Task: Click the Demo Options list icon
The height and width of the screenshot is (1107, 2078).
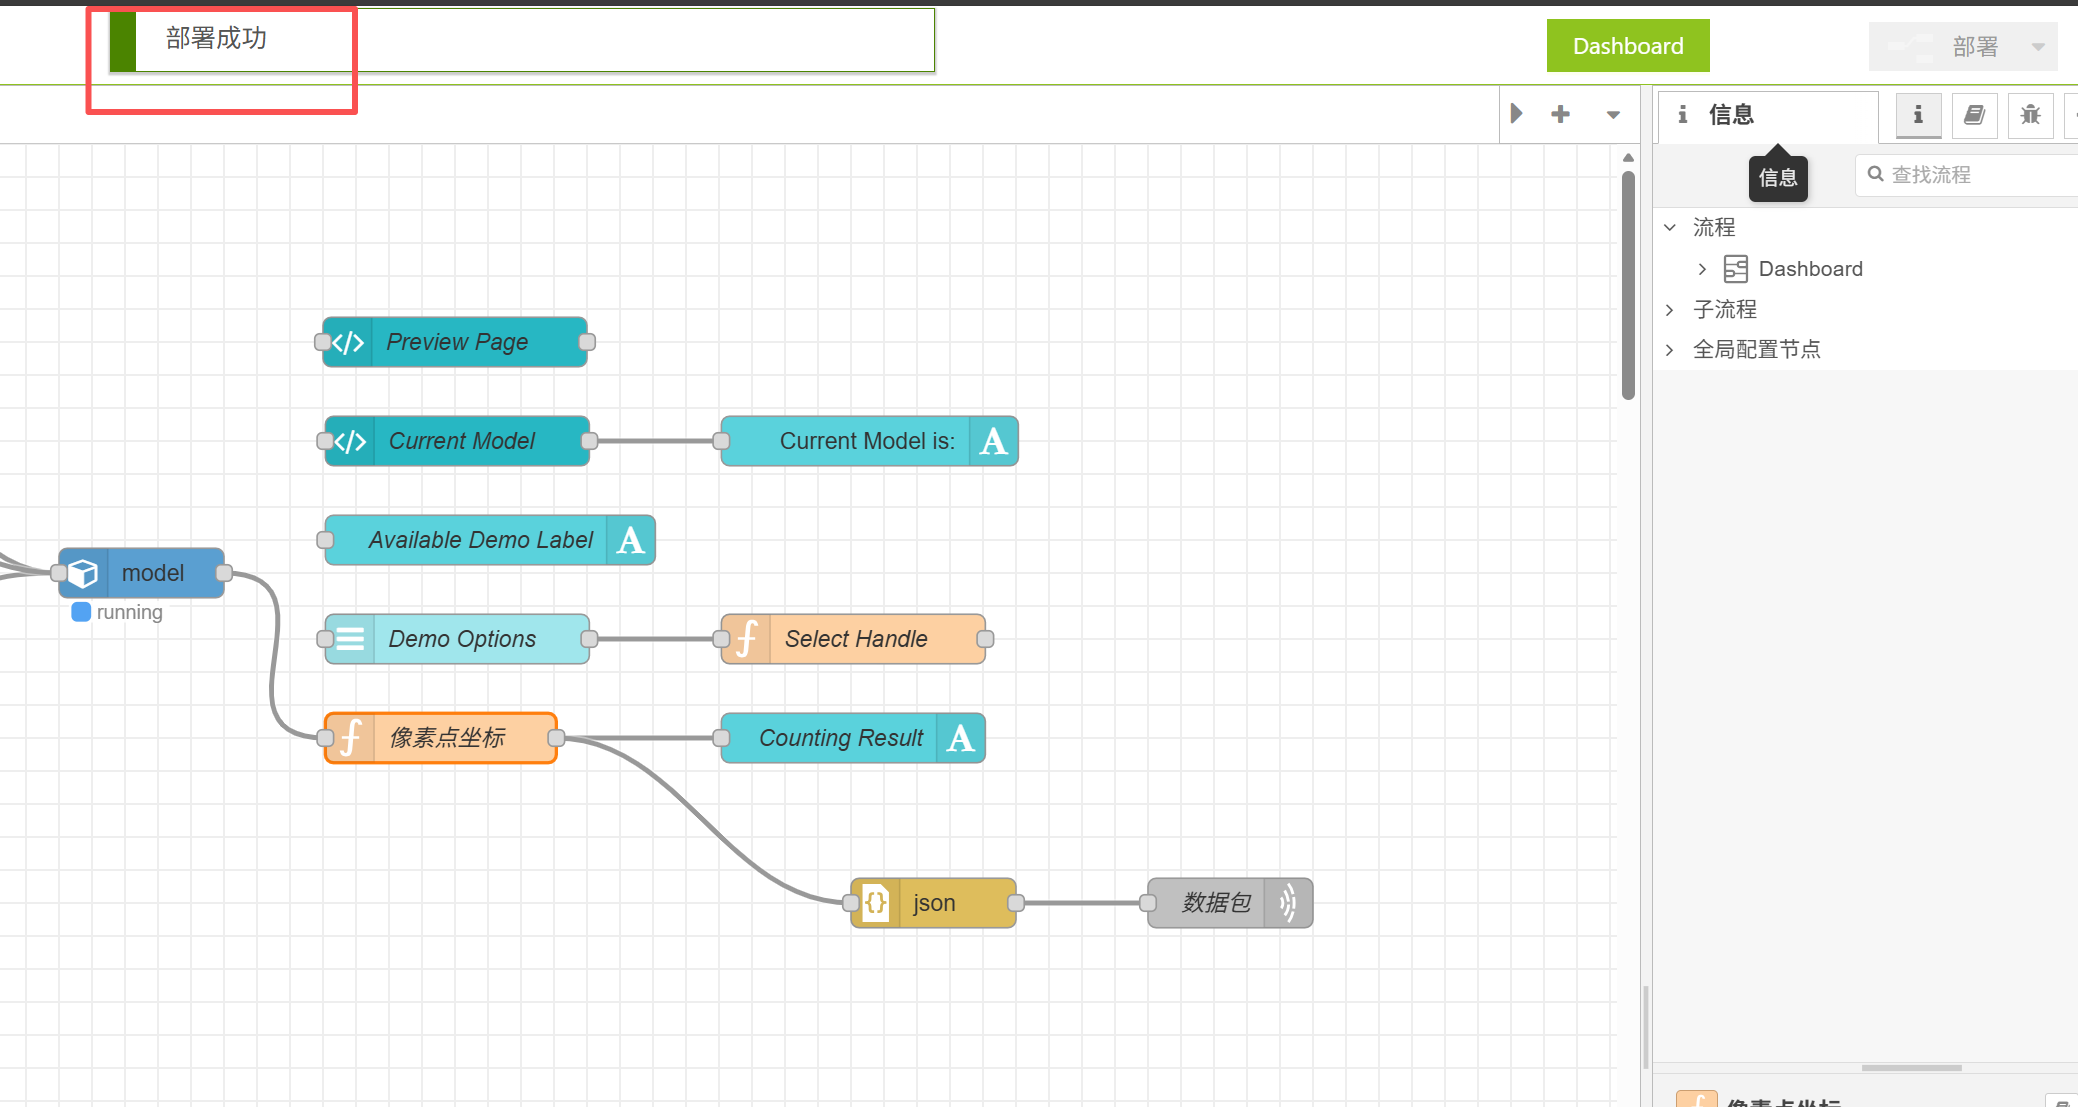Action: 350,639
